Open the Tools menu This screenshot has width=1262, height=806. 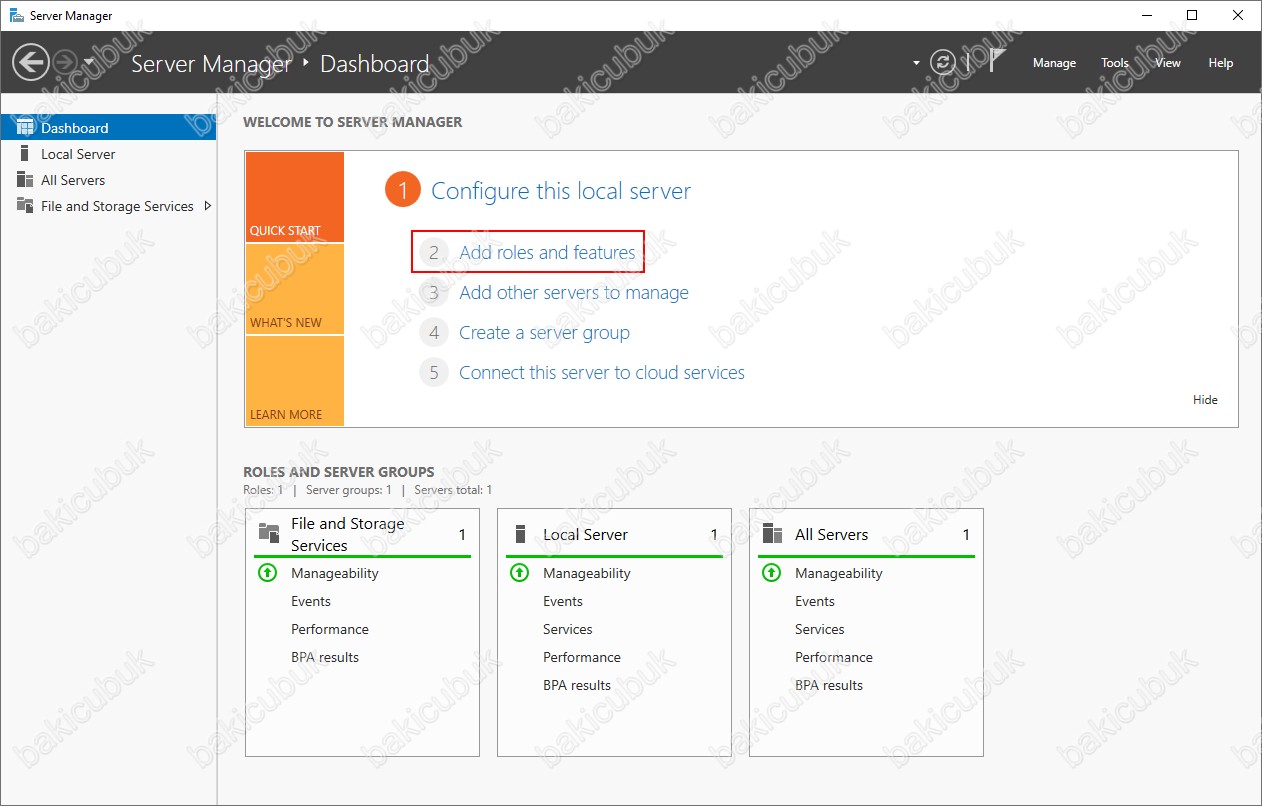(x=1115, y=63)
